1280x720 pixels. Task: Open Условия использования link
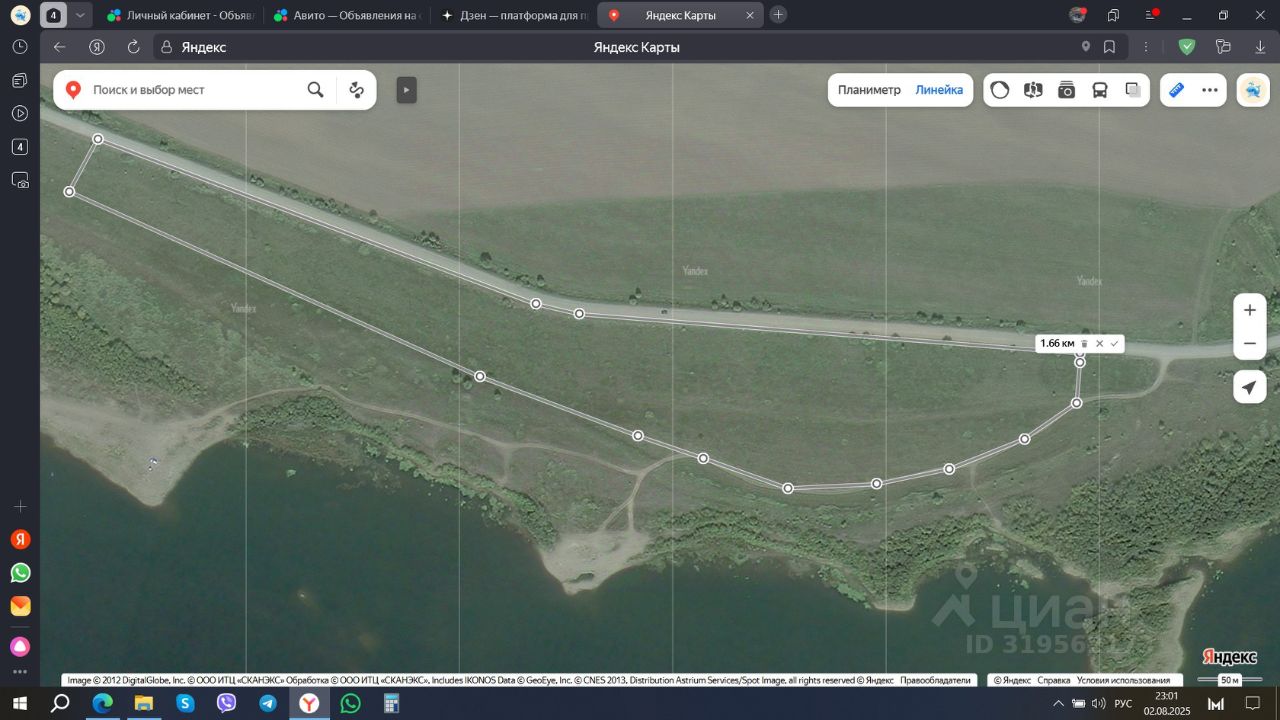tap(1123, 680)
